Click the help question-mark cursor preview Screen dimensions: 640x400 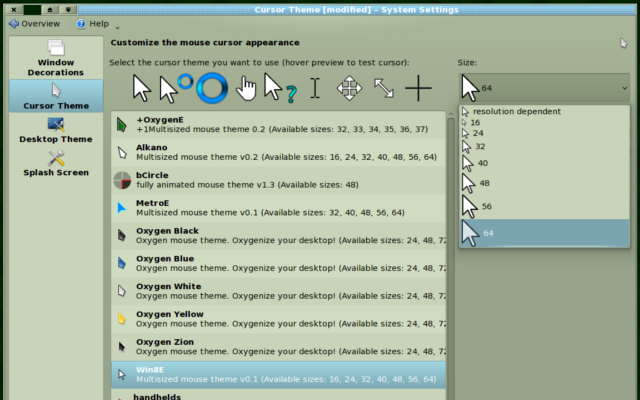click(x=280, y=88)
